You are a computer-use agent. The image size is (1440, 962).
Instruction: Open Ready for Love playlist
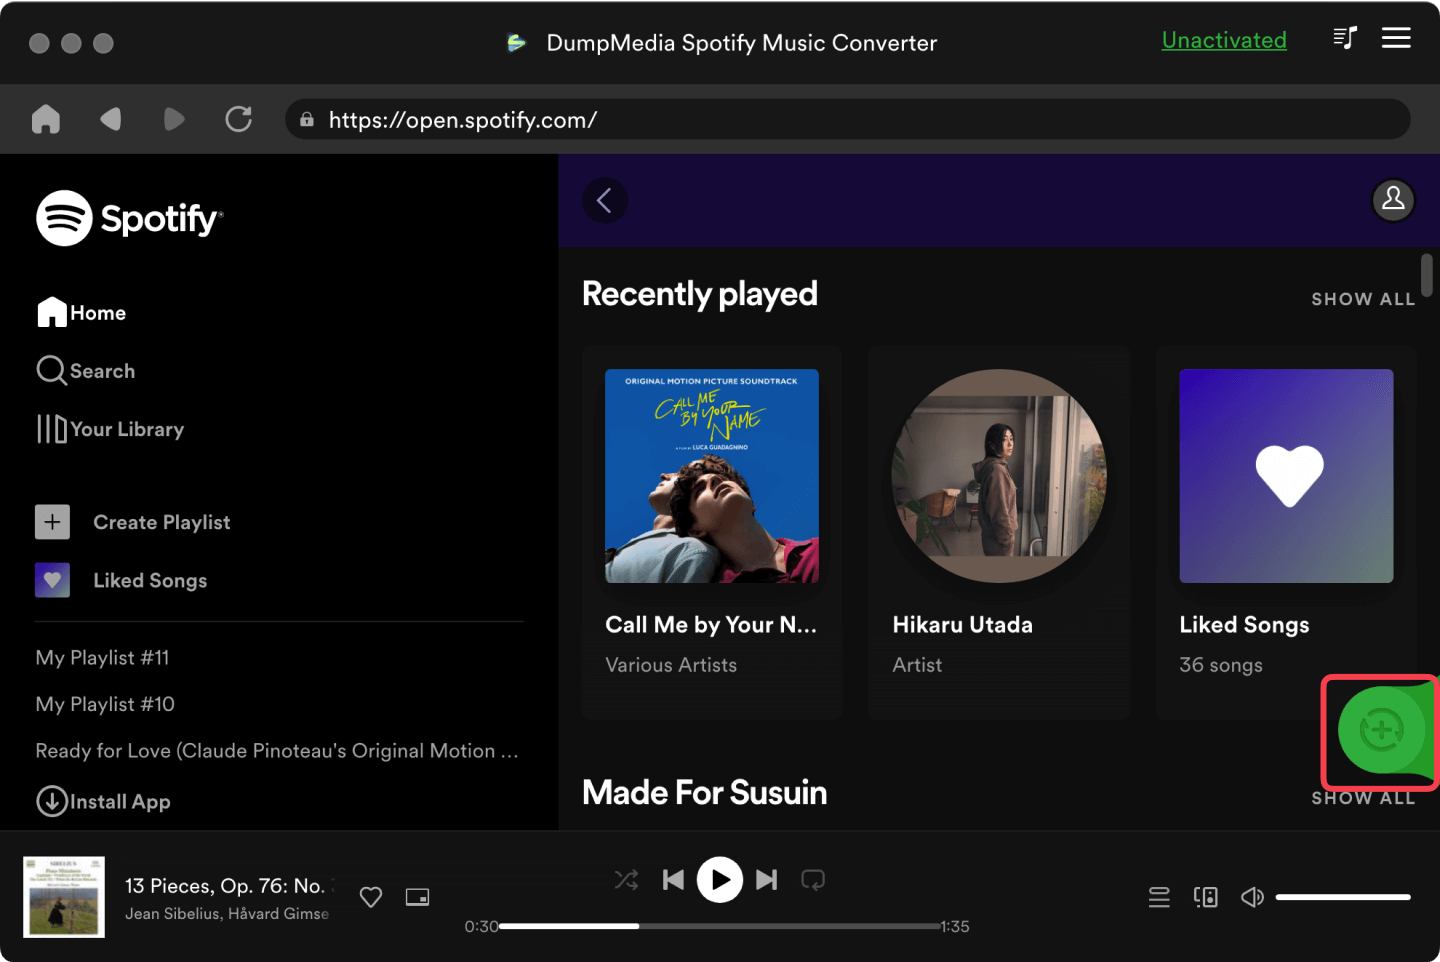tap(277, 751)
